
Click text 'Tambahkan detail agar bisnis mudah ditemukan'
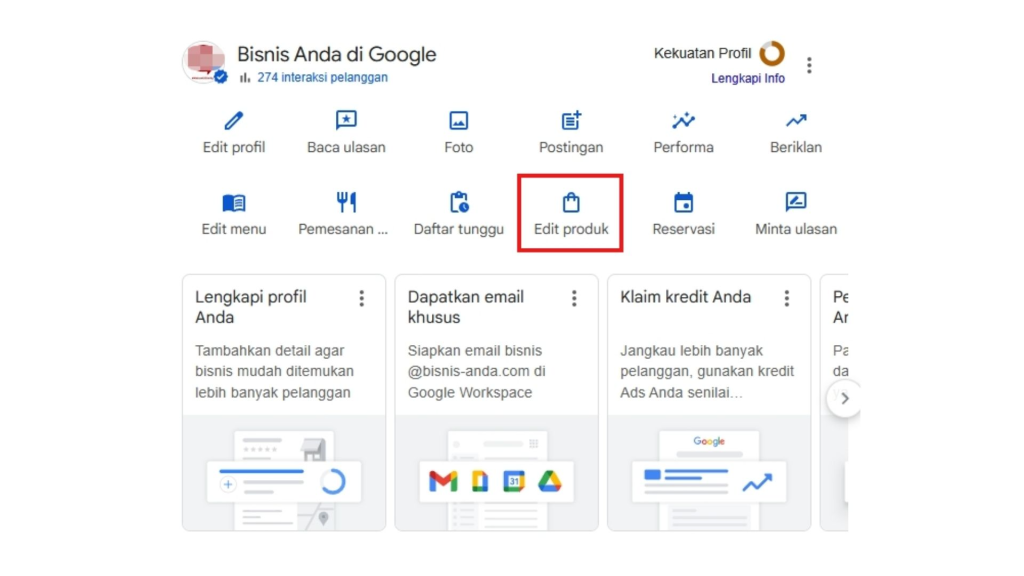[x=274, y=361]
